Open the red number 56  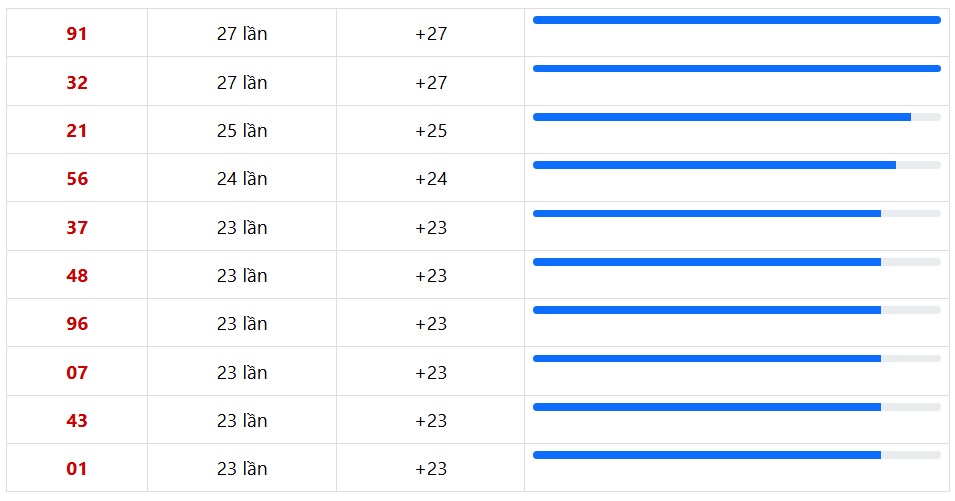77,178
